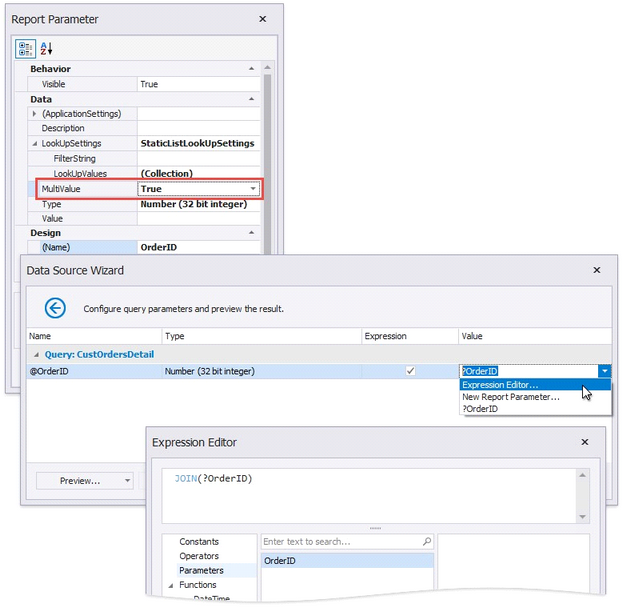
Task: Click the Alphabetical sort icon in property grid
Action: (x=46, y=48)
